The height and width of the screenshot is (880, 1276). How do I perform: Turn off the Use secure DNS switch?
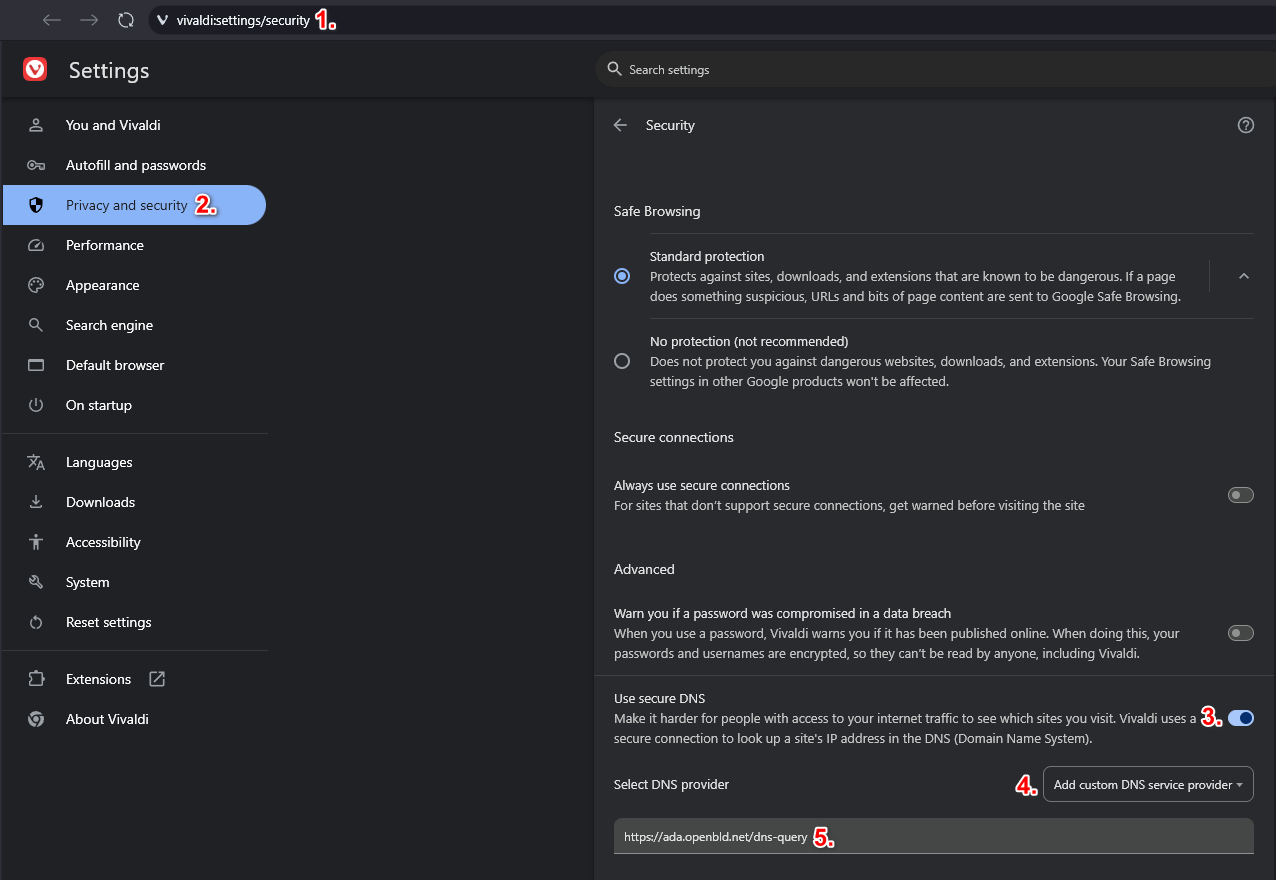[1240, 718]
